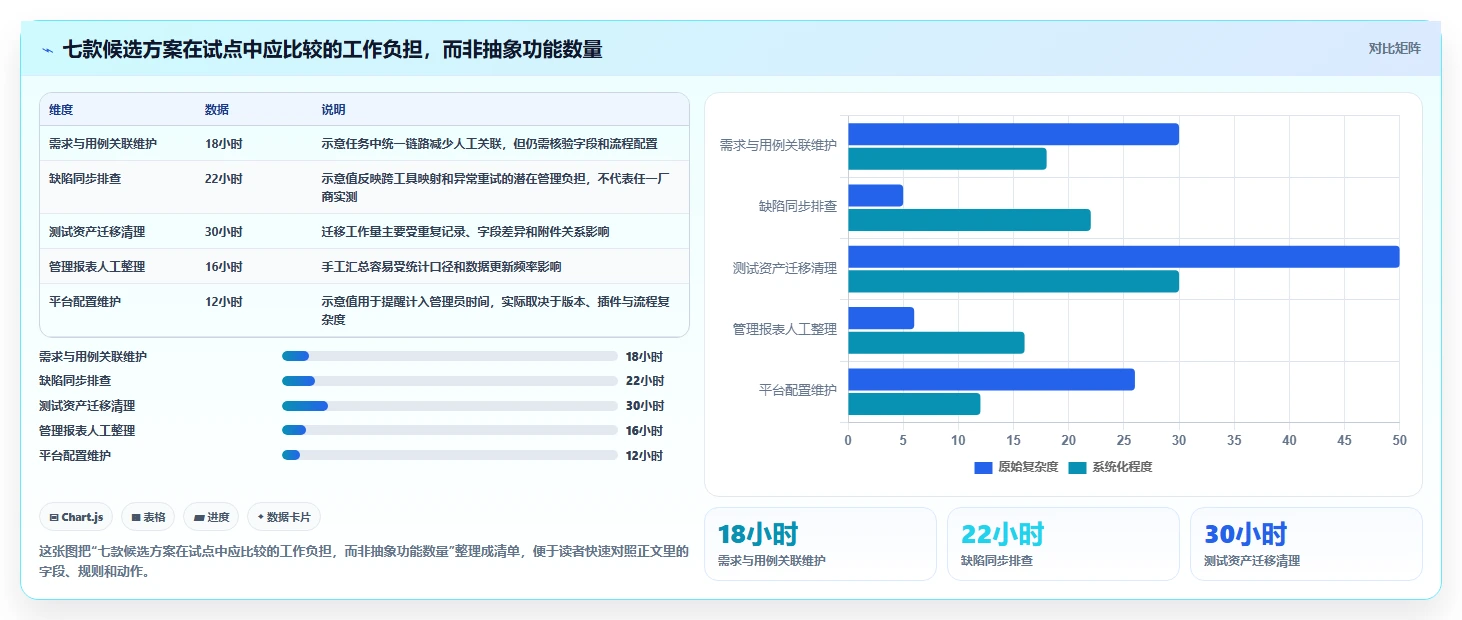Click the 需求与用例关联维护 progress bar

point(450,356)
